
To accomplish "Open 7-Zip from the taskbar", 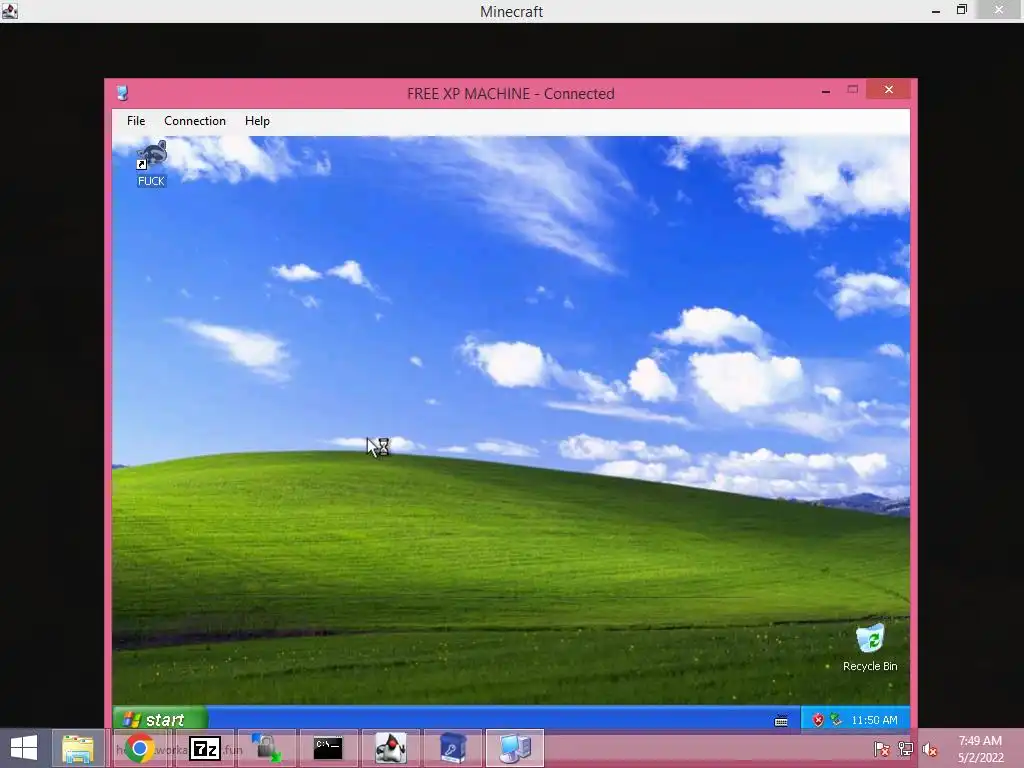I will (205, 748).
